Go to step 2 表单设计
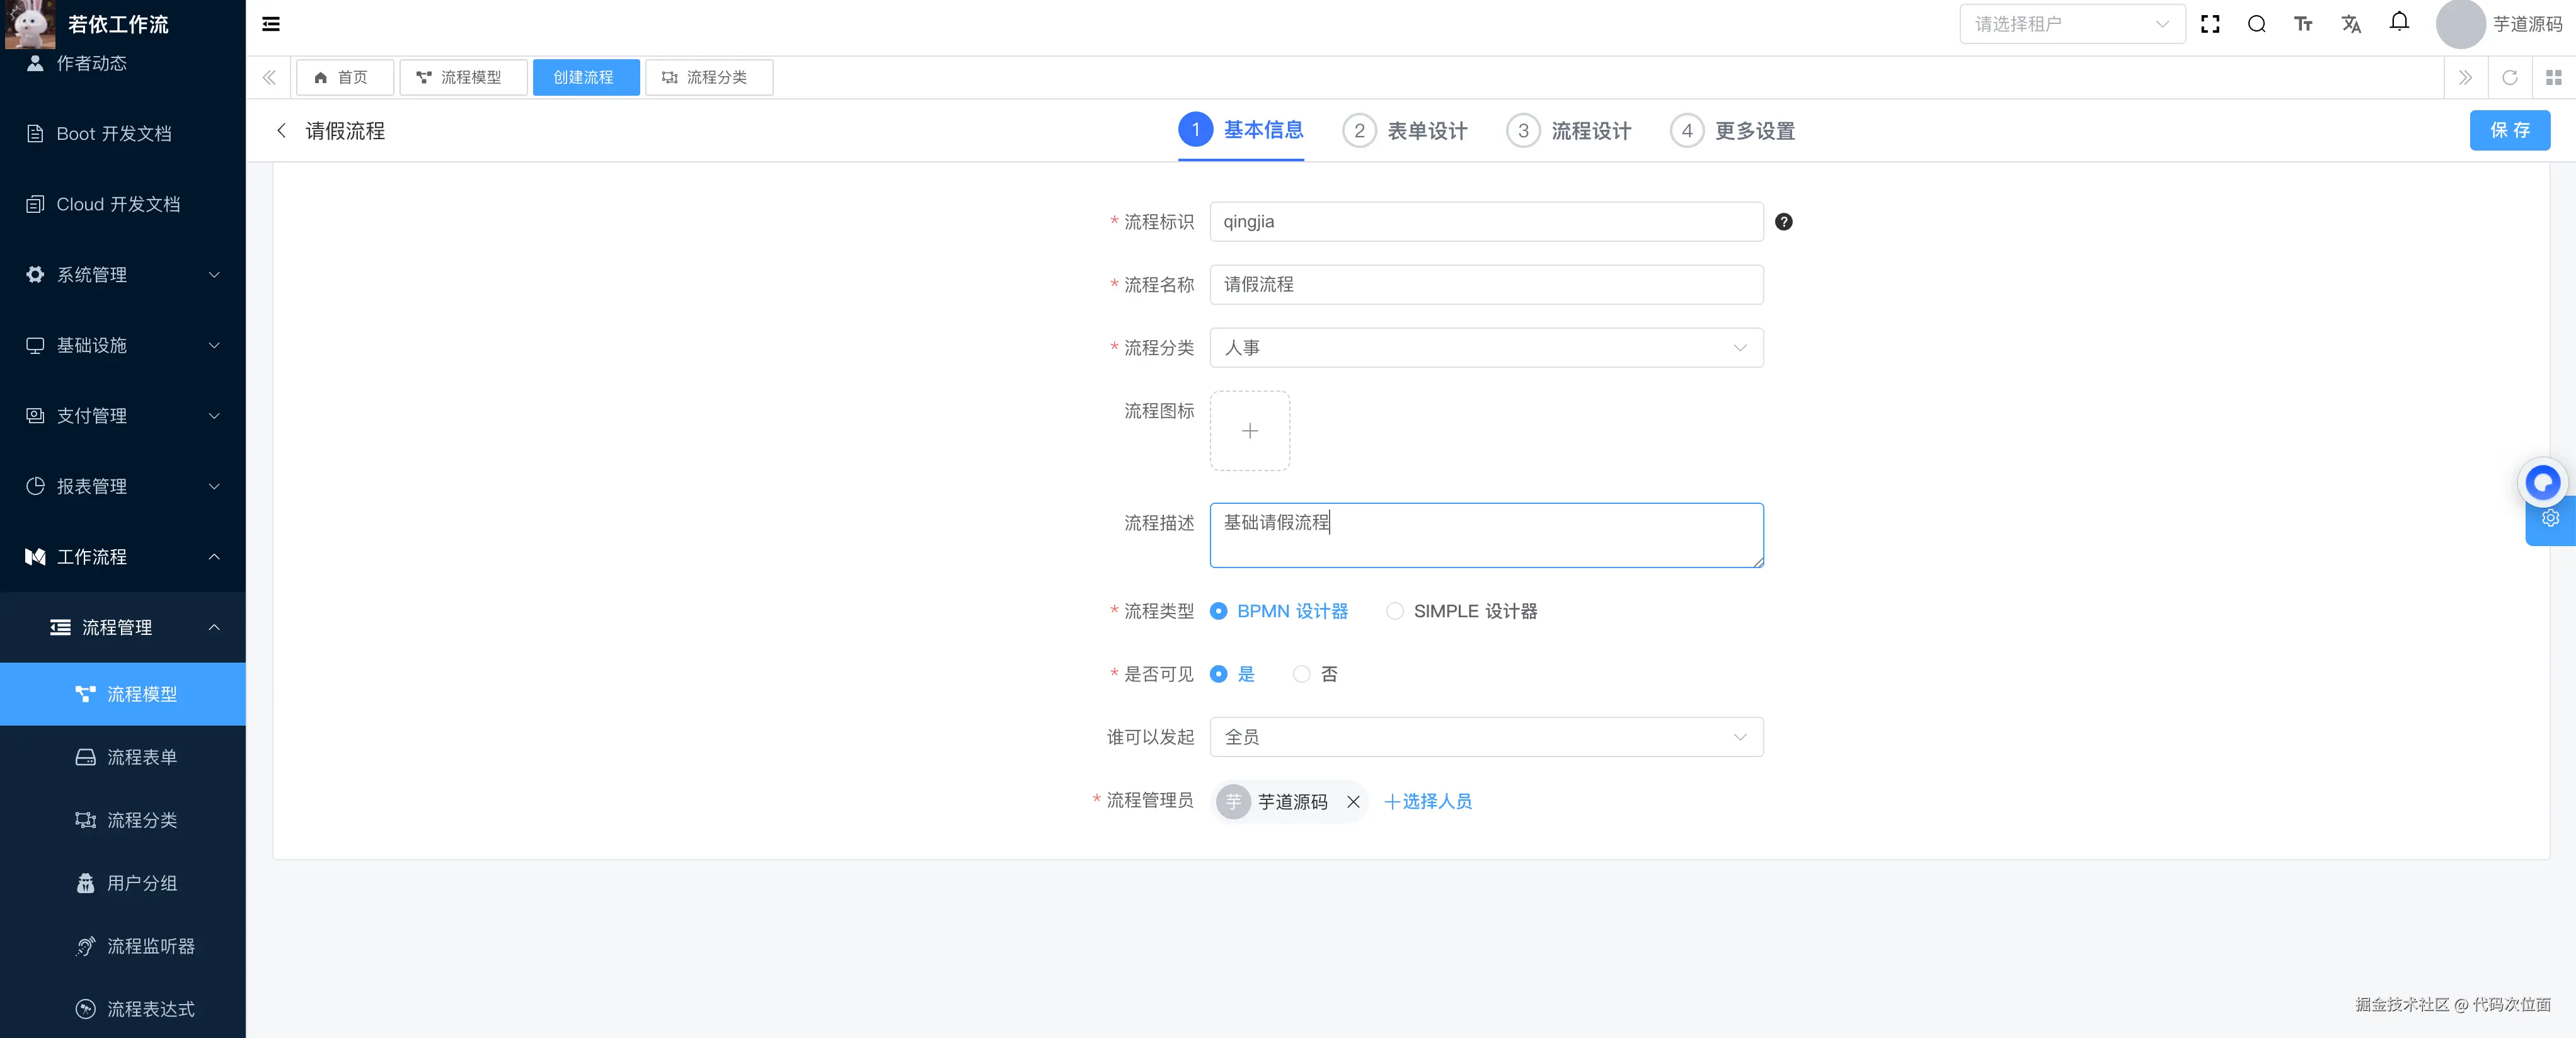 click(1405, 131)
